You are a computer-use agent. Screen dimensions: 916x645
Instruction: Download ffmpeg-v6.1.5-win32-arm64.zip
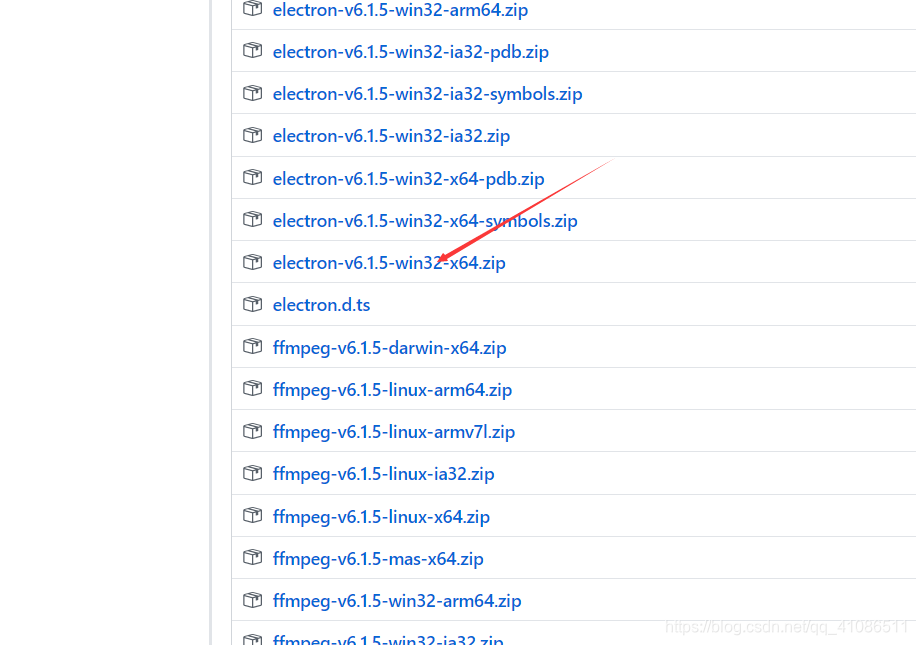[x=397, y=601]
